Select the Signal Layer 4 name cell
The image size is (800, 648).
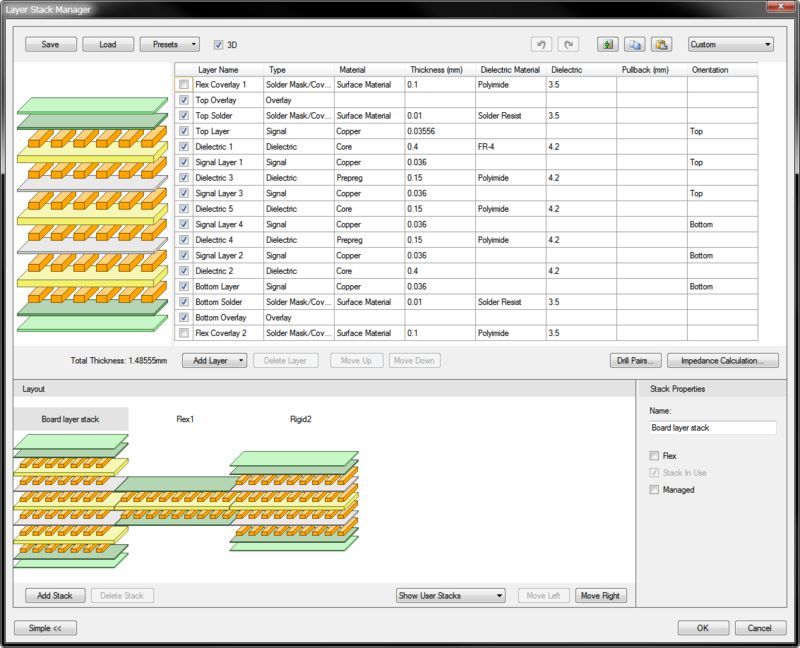coord(228,225)
